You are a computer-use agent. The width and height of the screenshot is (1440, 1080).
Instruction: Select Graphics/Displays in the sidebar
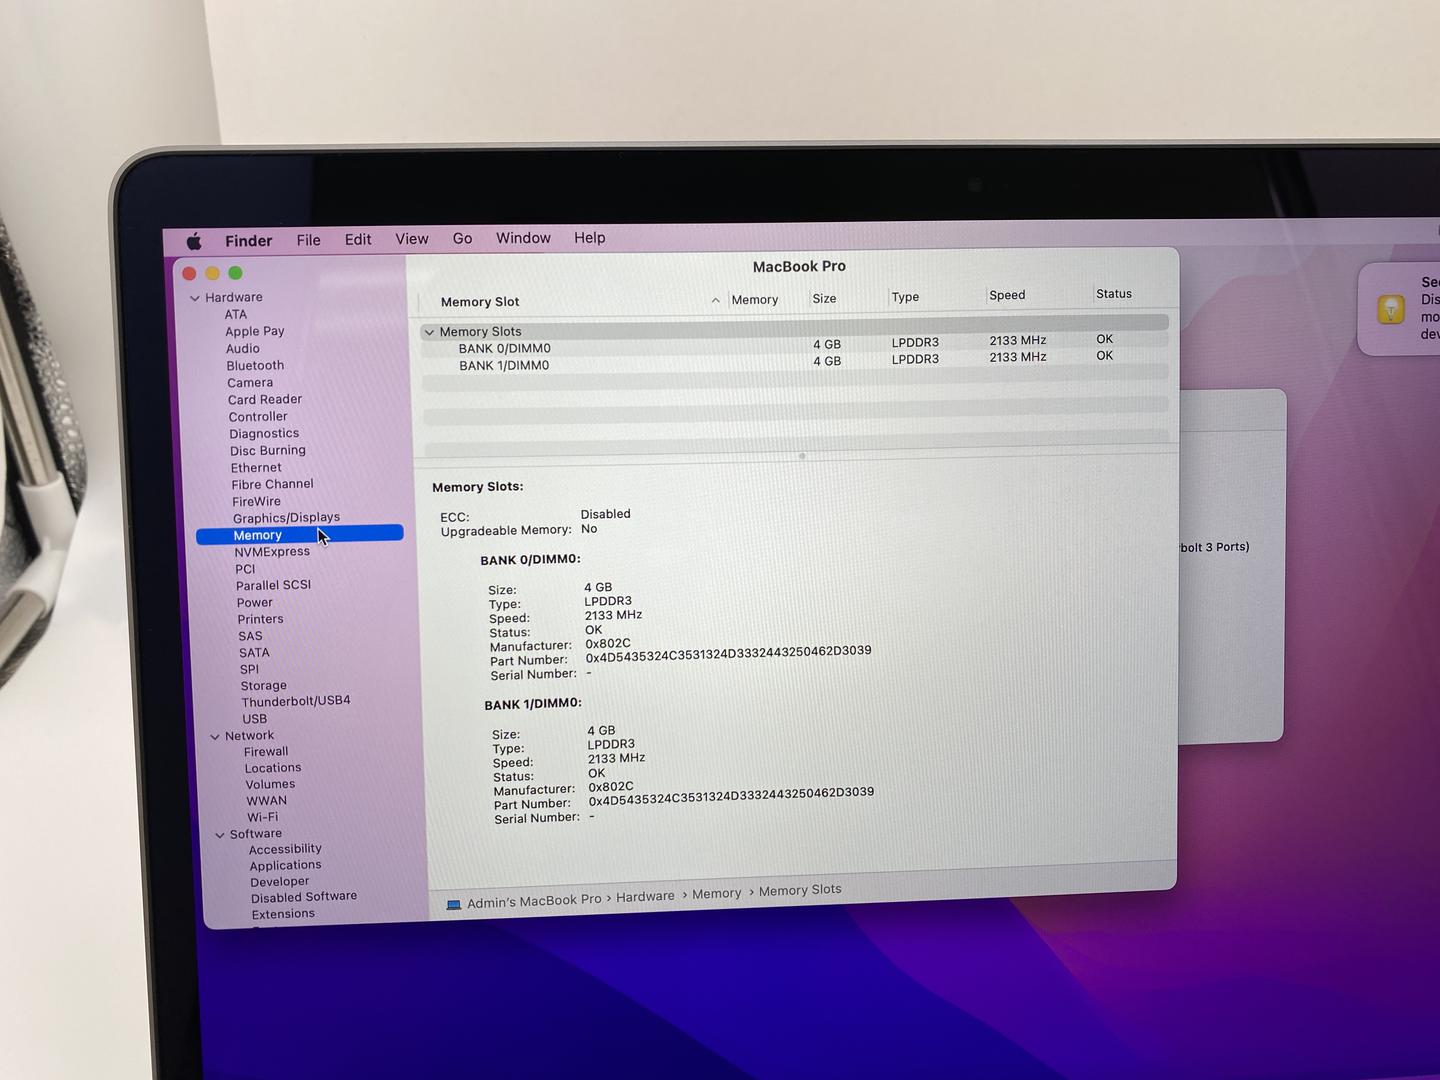click(286, 518)
